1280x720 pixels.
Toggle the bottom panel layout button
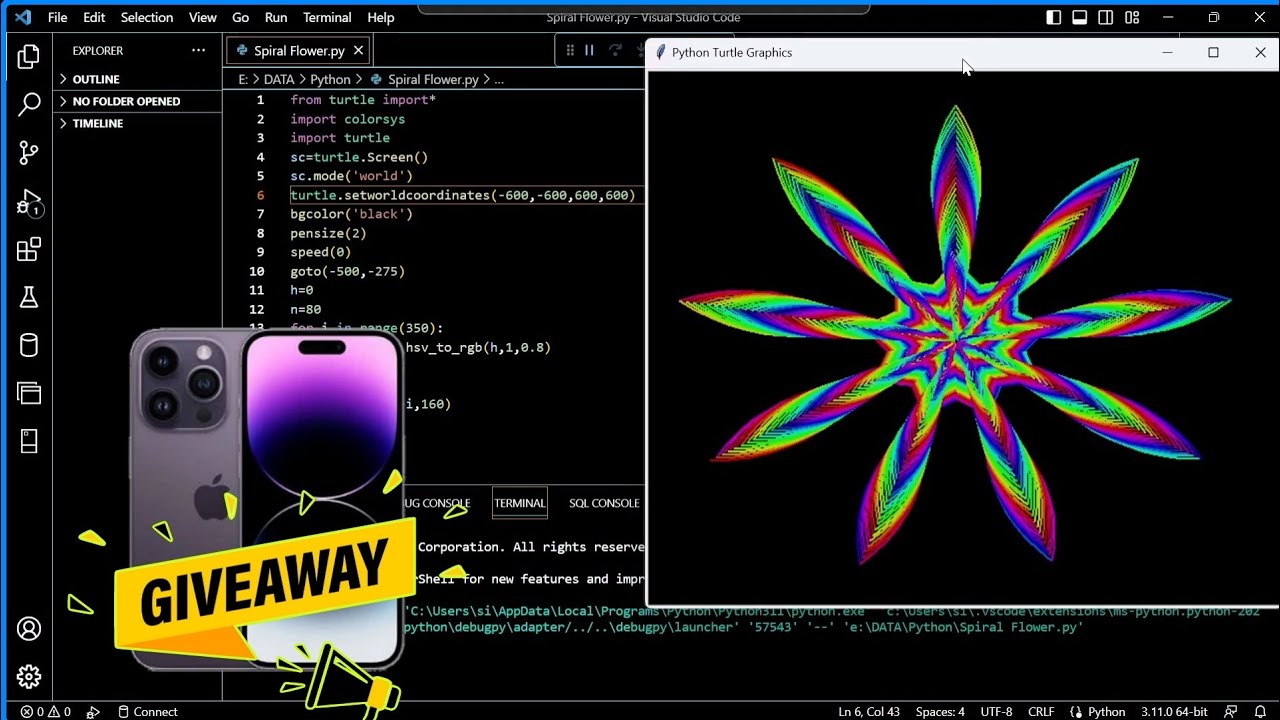click(x=1080, y=17)
